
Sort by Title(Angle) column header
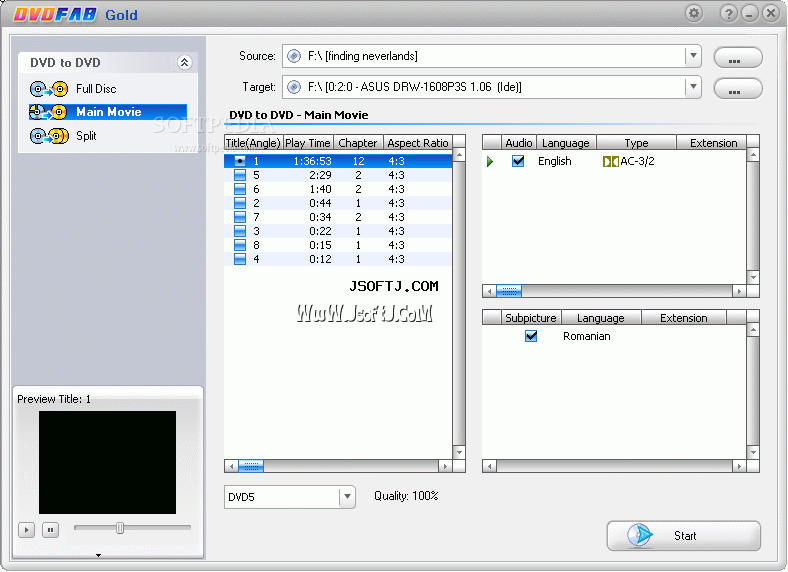pyautogui.click(x=253, y=143)
